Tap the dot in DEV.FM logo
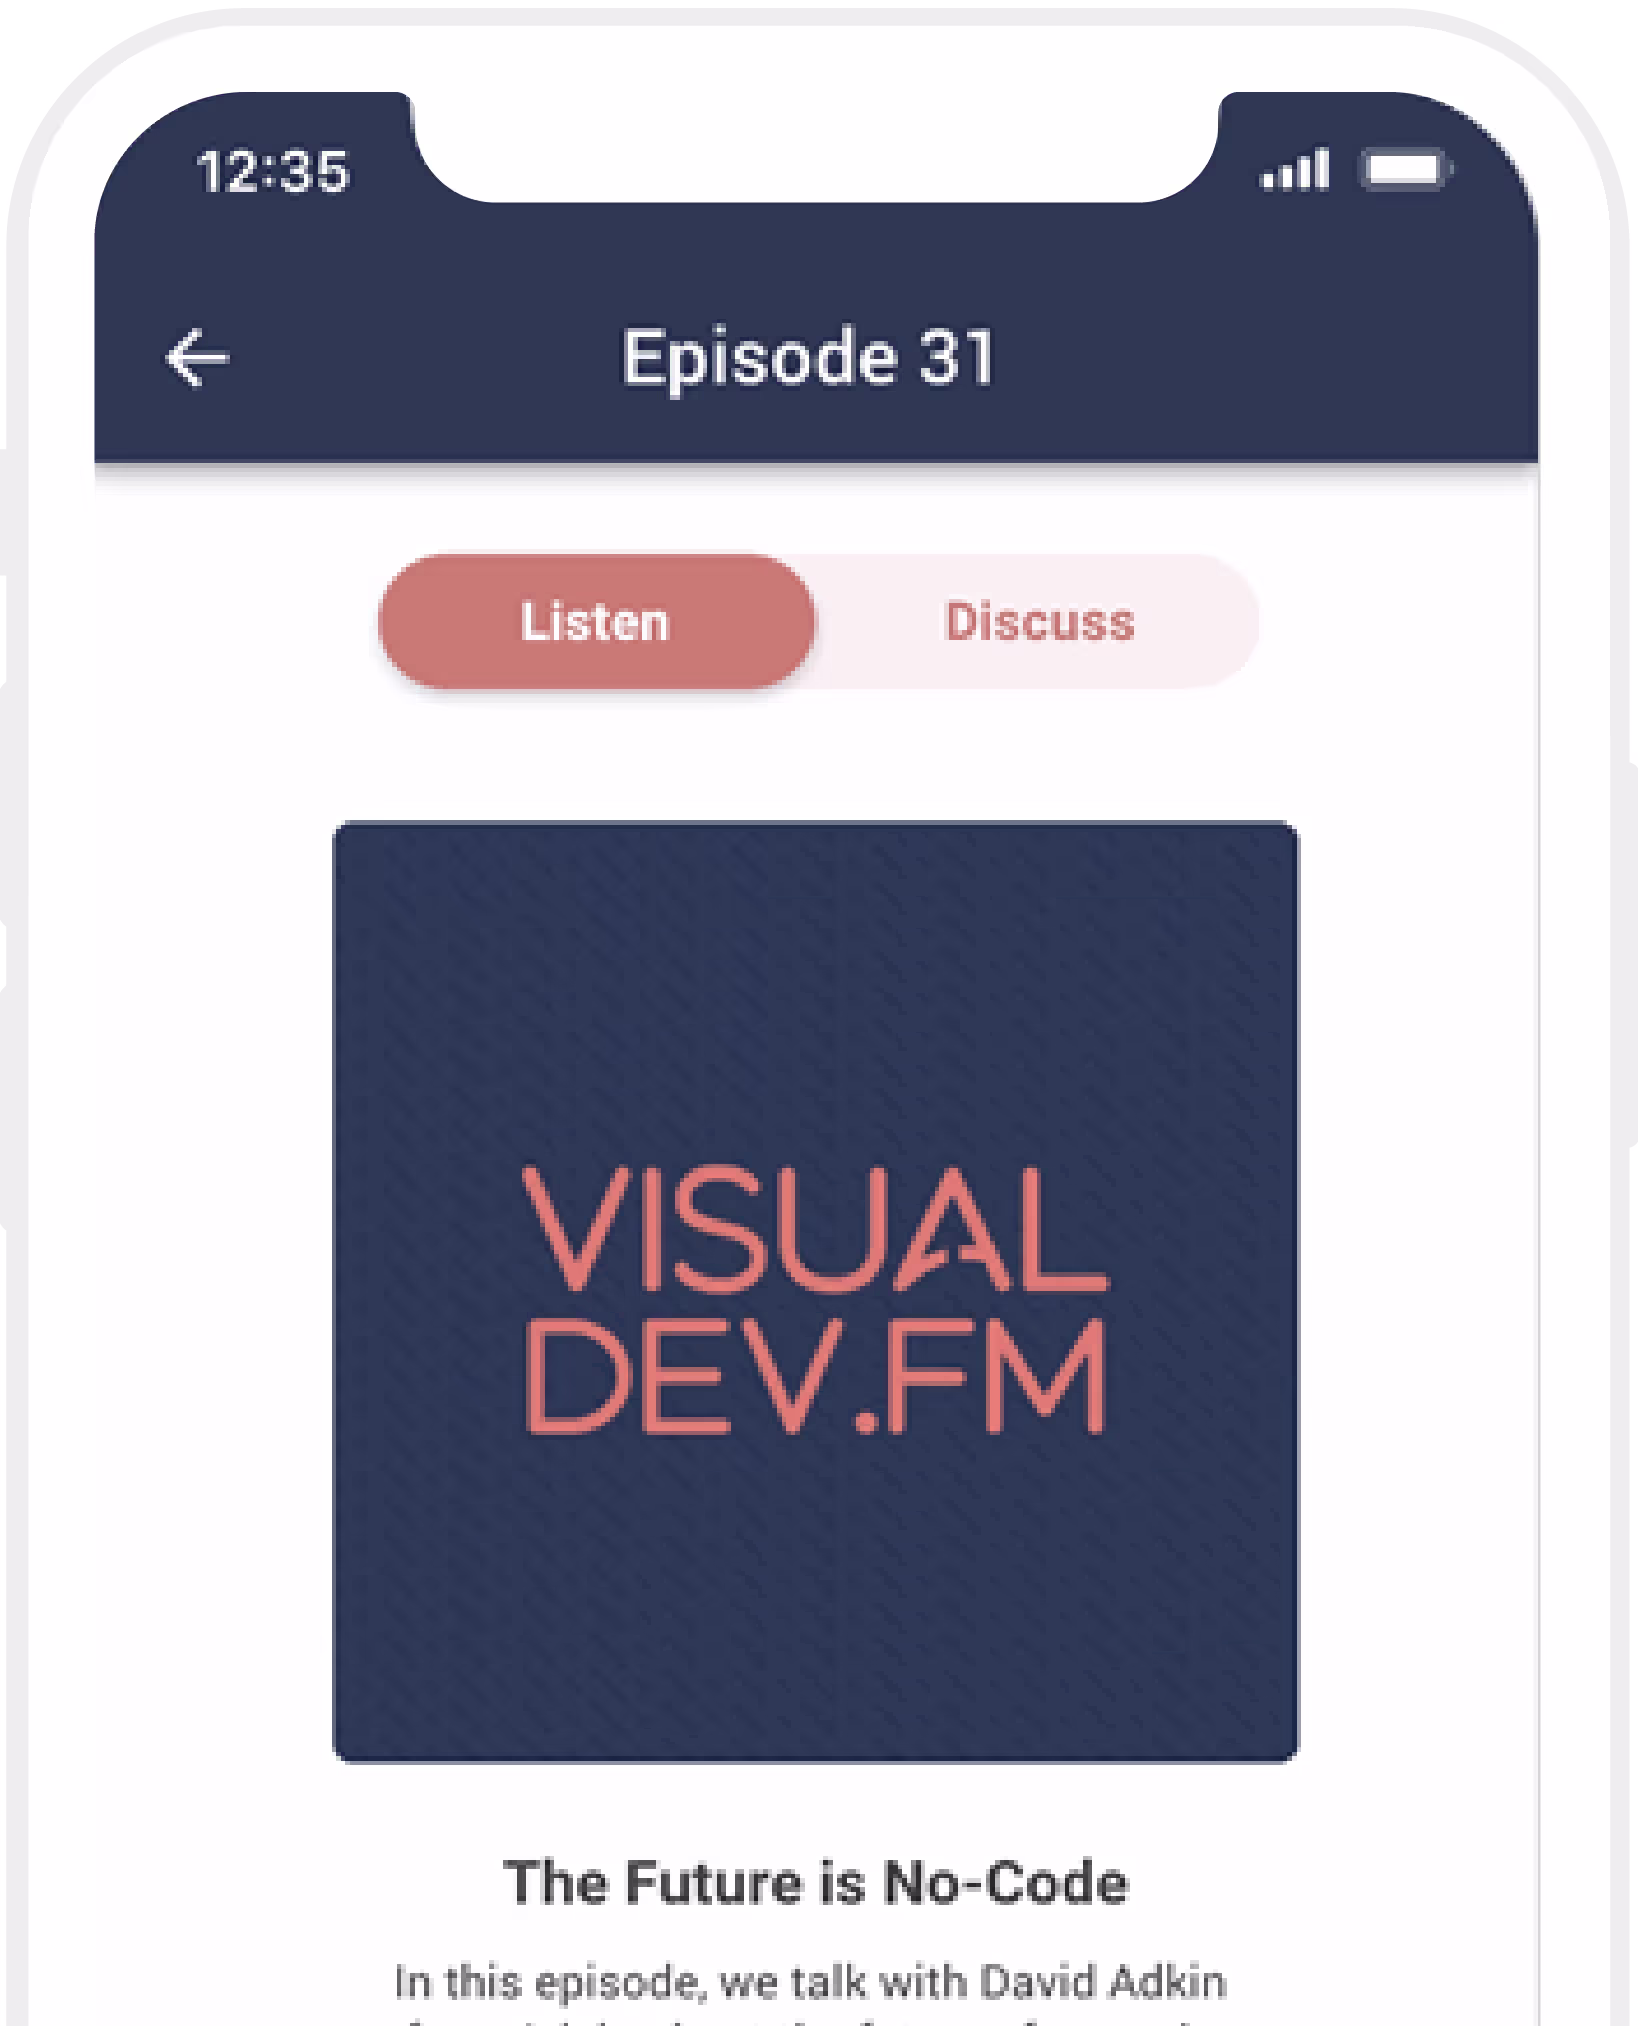 click(866, 1421)
